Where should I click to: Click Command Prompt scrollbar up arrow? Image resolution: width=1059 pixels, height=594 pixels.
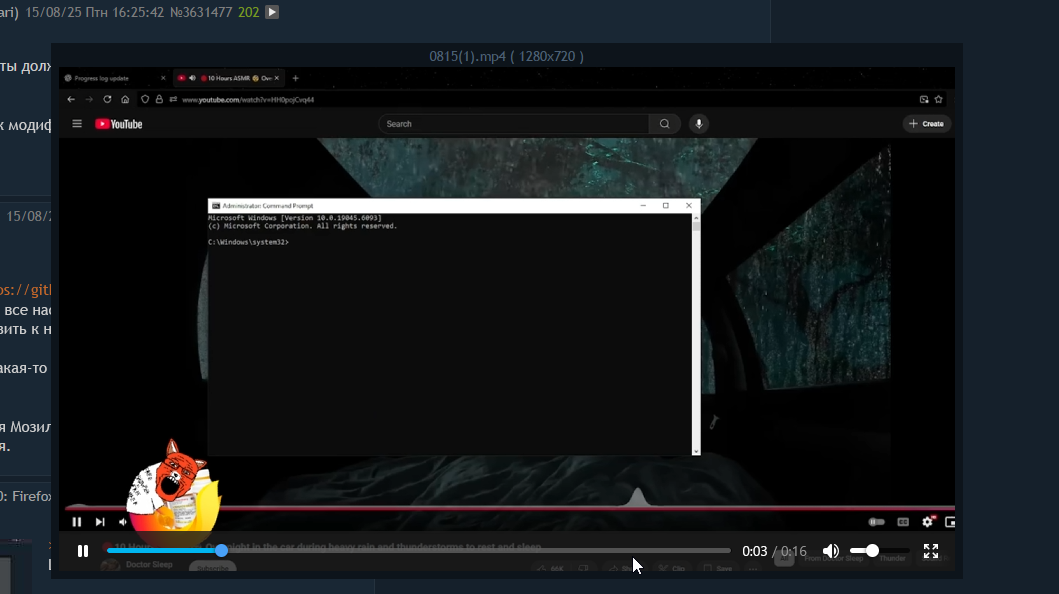(696, 218)
